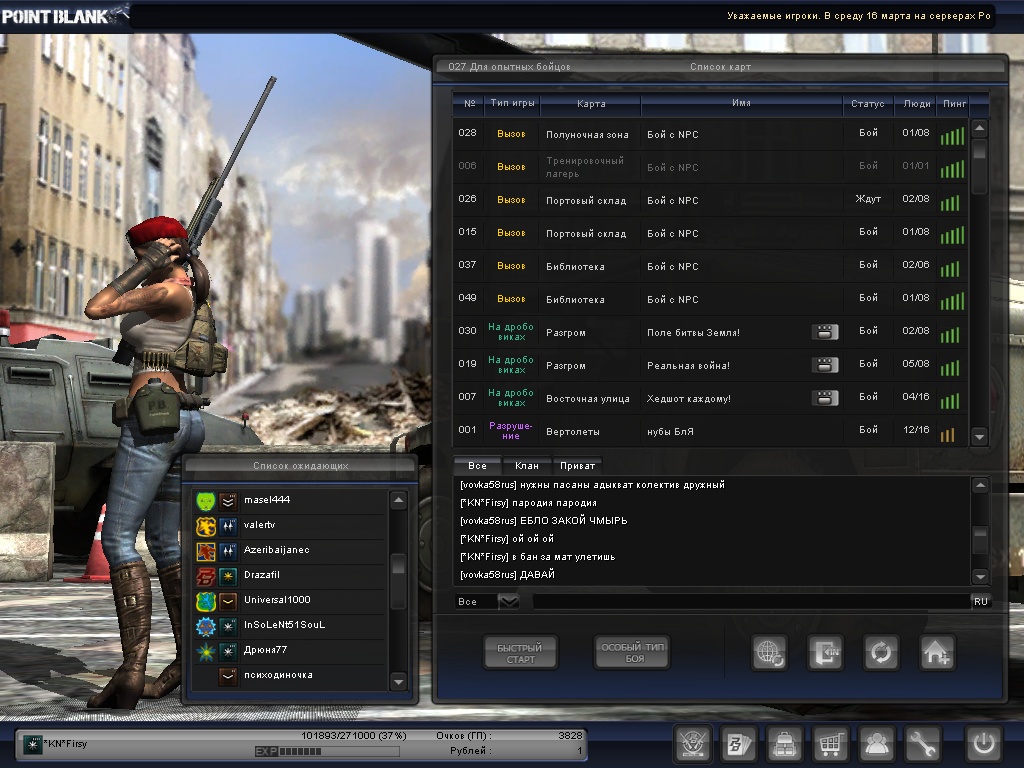Click the Особый тип боя button
This screenshot has height=768, width=1024.
(x=632, y=653)
